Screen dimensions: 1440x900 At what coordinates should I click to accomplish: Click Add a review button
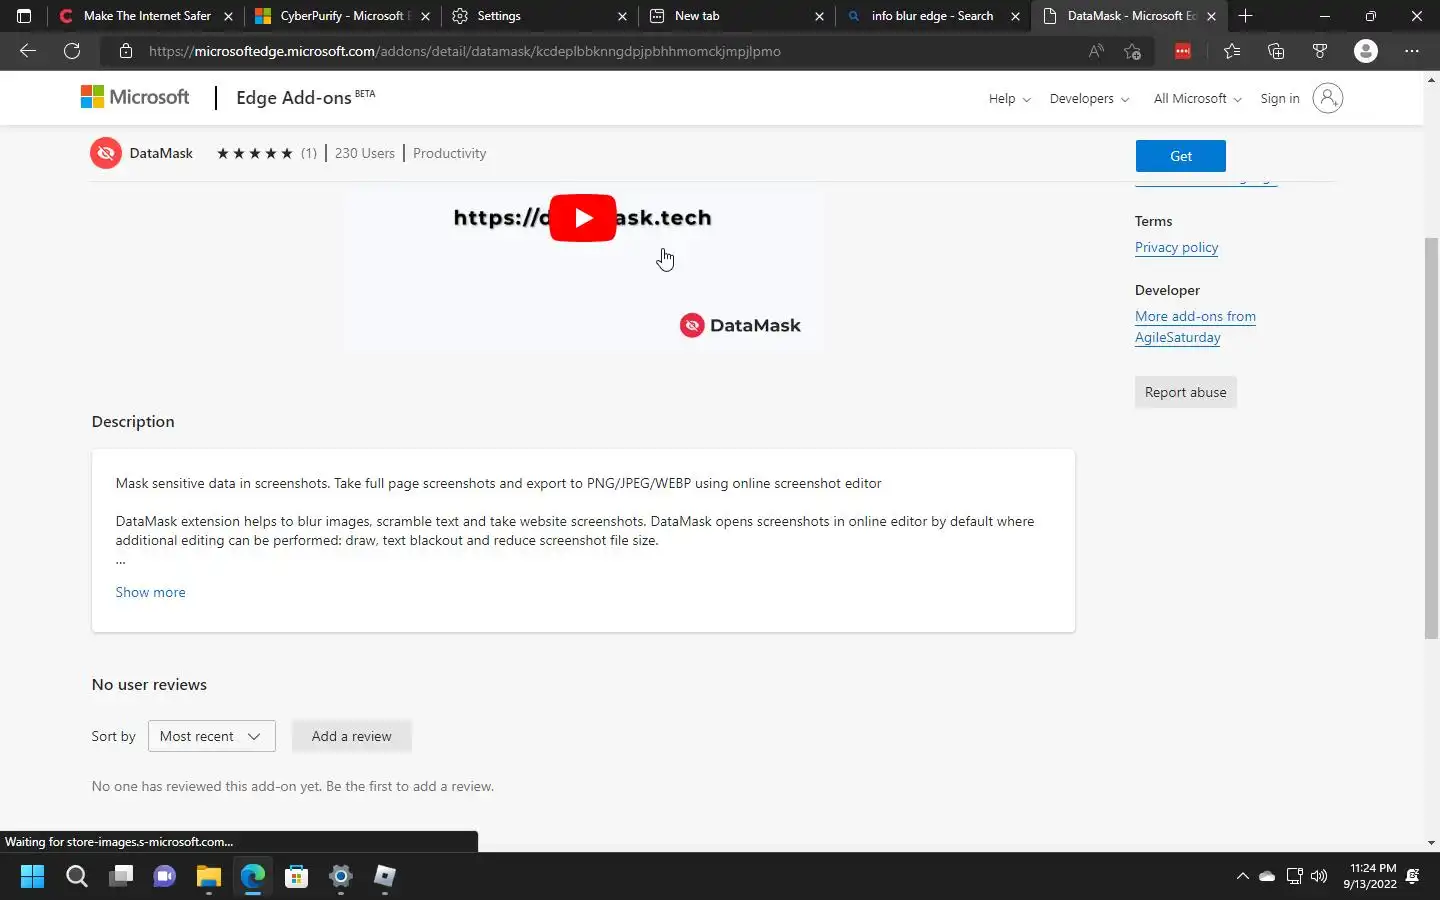(351, 736)
